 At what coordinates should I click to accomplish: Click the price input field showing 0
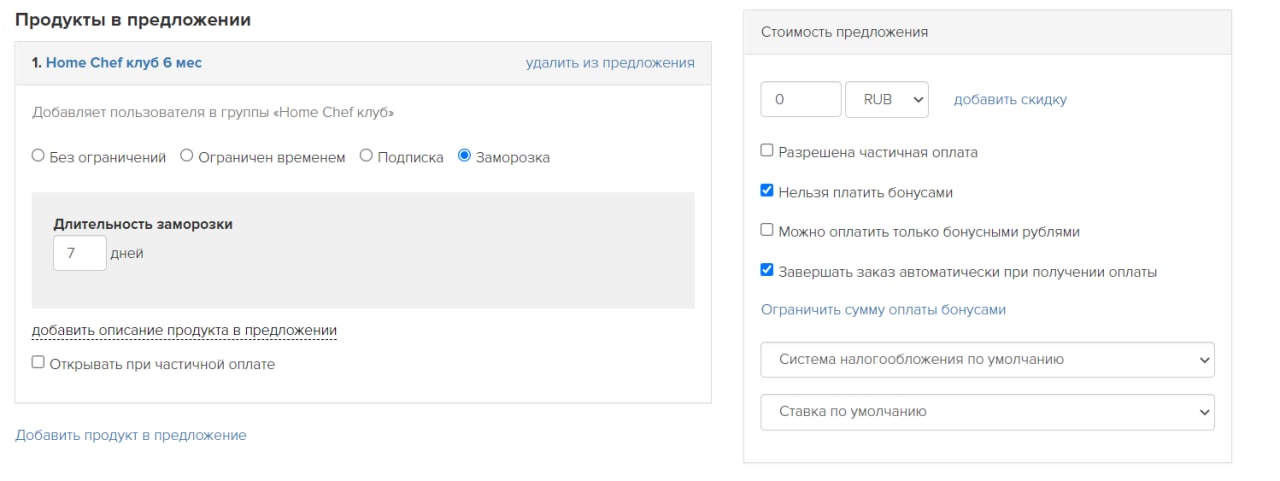coord(801,99)
